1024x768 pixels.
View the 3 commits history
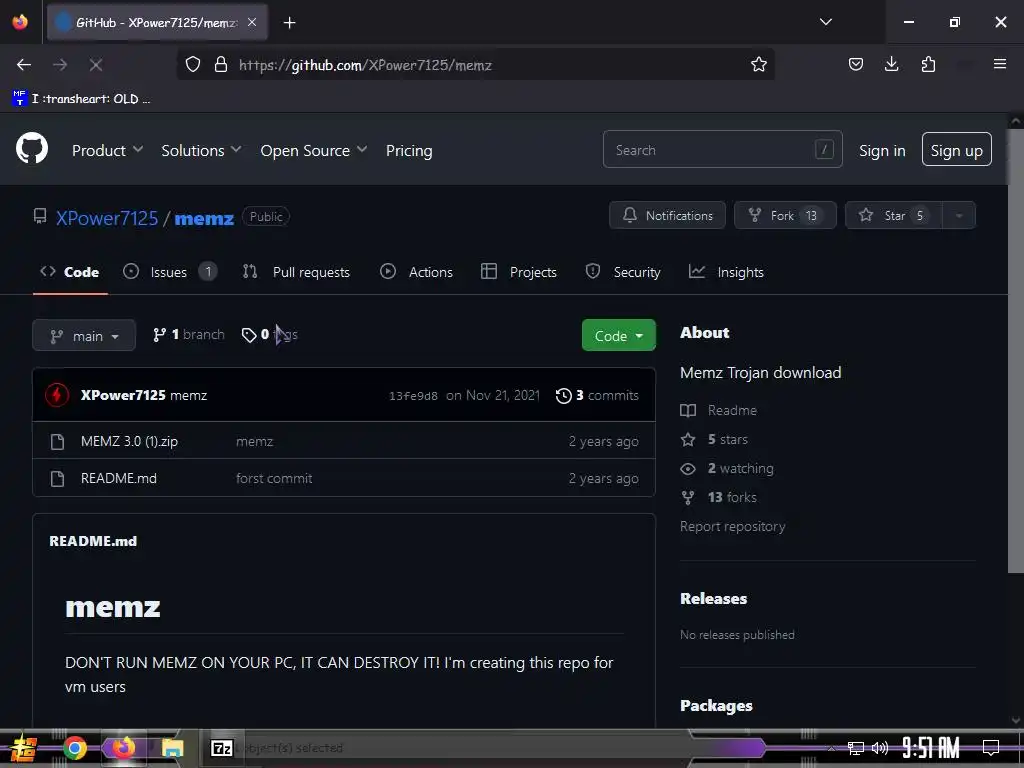point(597,395)
